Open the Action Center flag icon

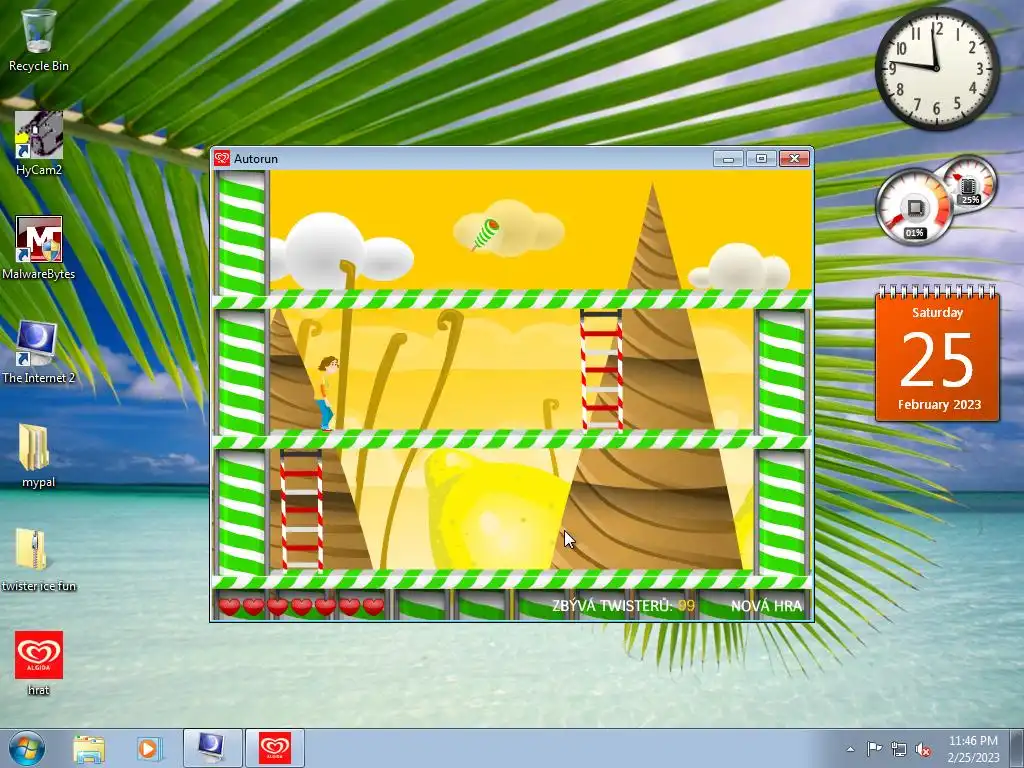[874, 749]
